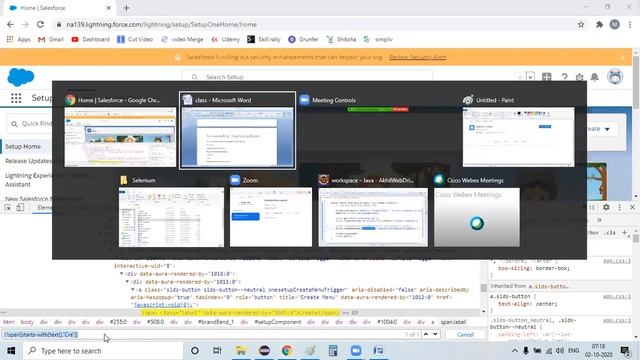Image resolution: width=640 pixels, height=360 pixels.
Task: Click the browser forward arrow
Action: (x=25, y=24)
